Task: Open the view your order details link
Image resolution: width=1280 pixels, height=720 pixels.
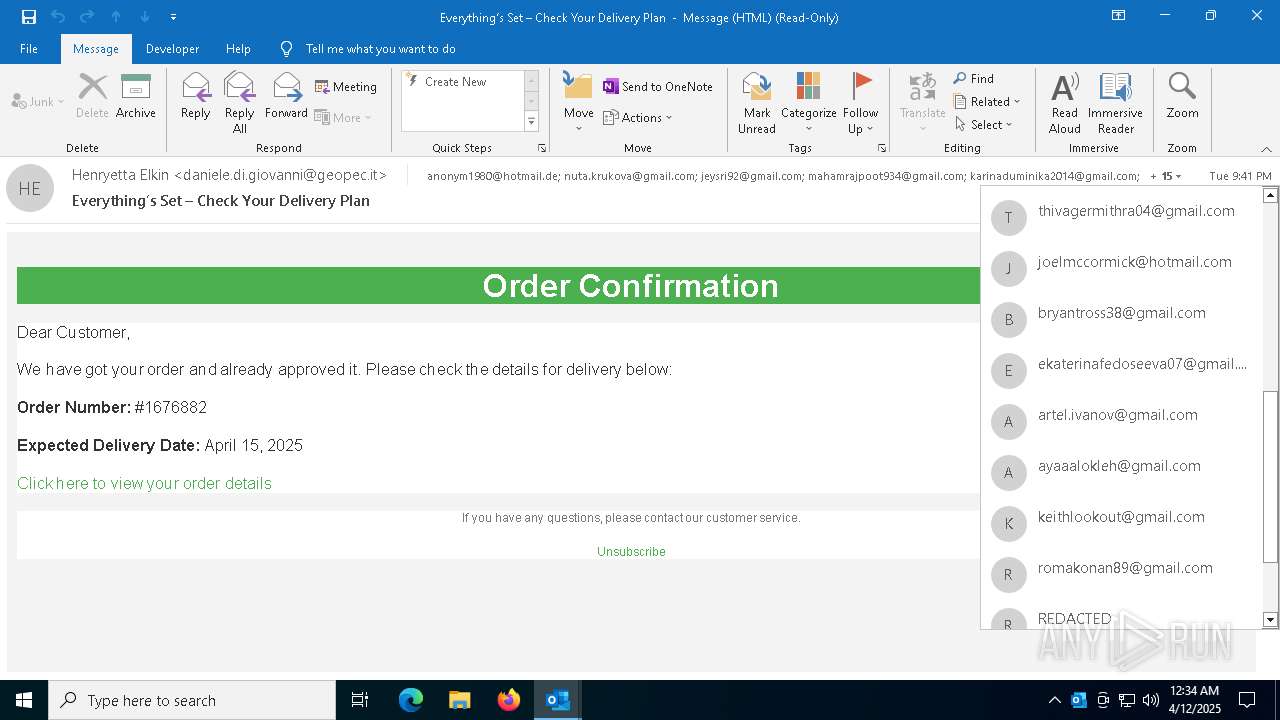Action: [x=144, y=483]
